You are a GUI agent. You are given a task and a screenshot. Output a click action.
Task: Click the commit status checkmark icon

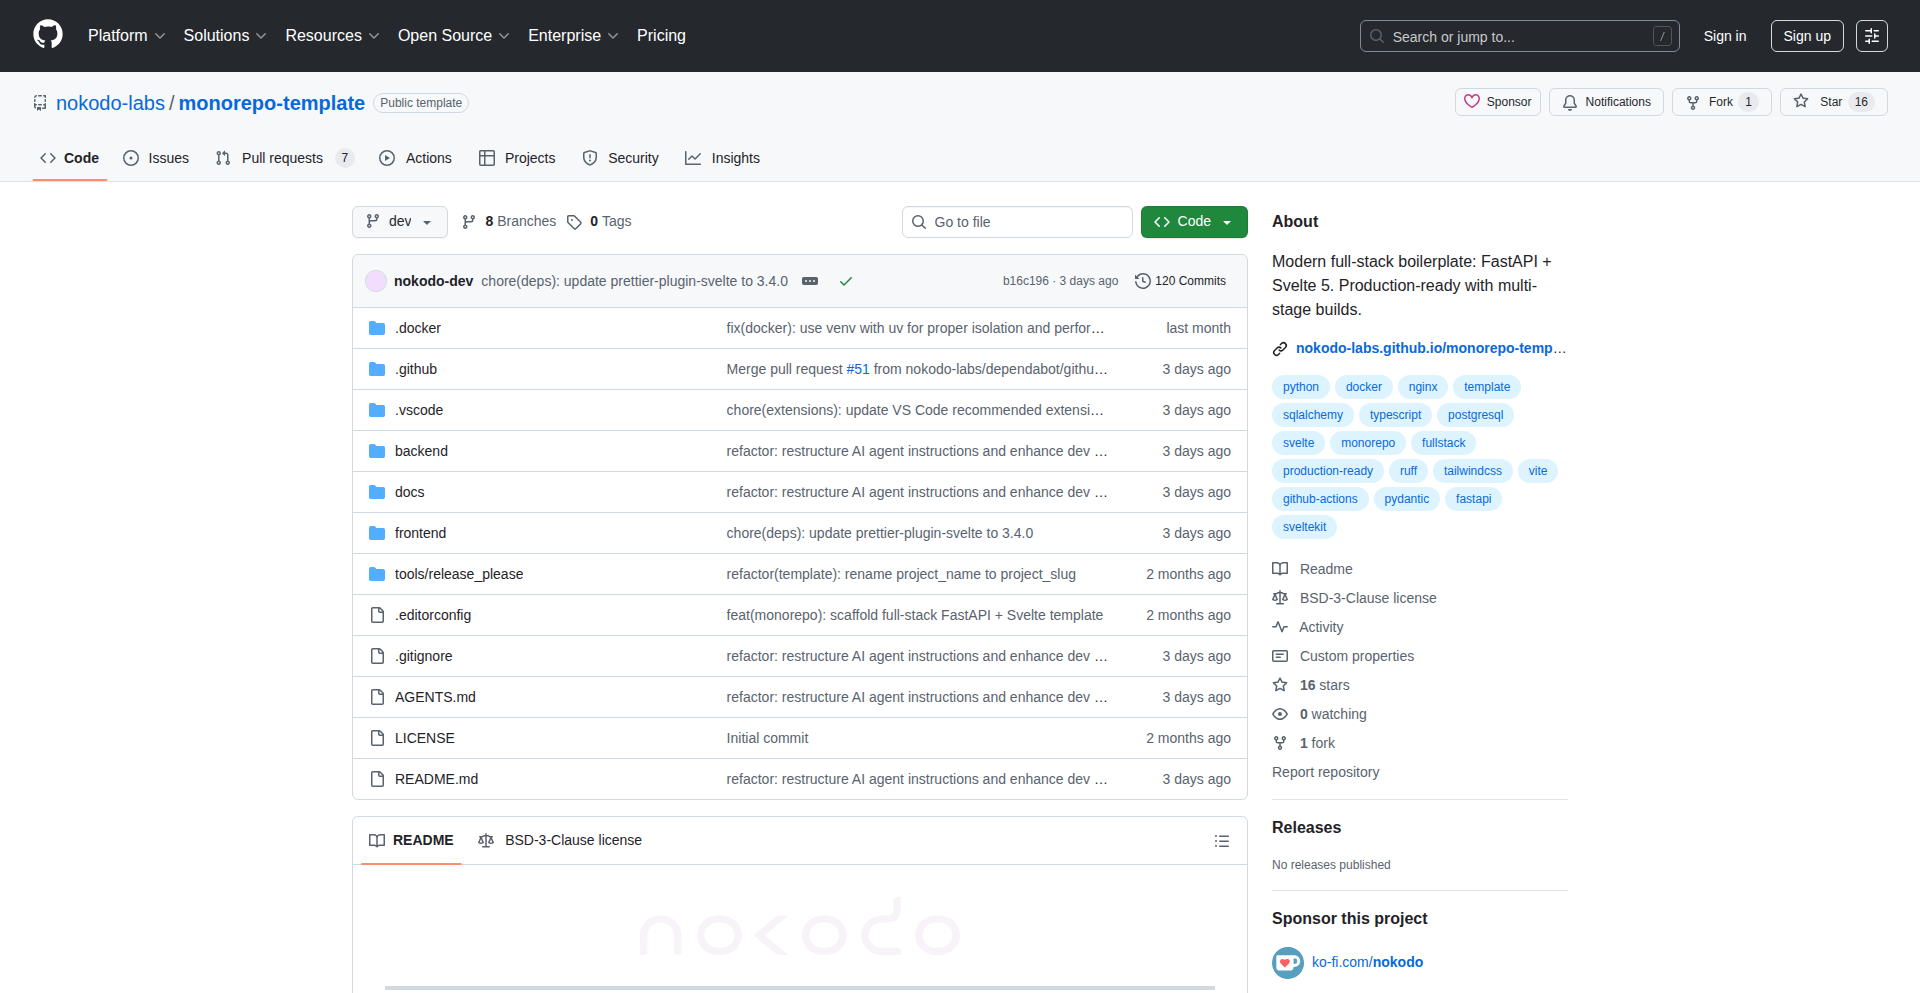tap(846, 281)
